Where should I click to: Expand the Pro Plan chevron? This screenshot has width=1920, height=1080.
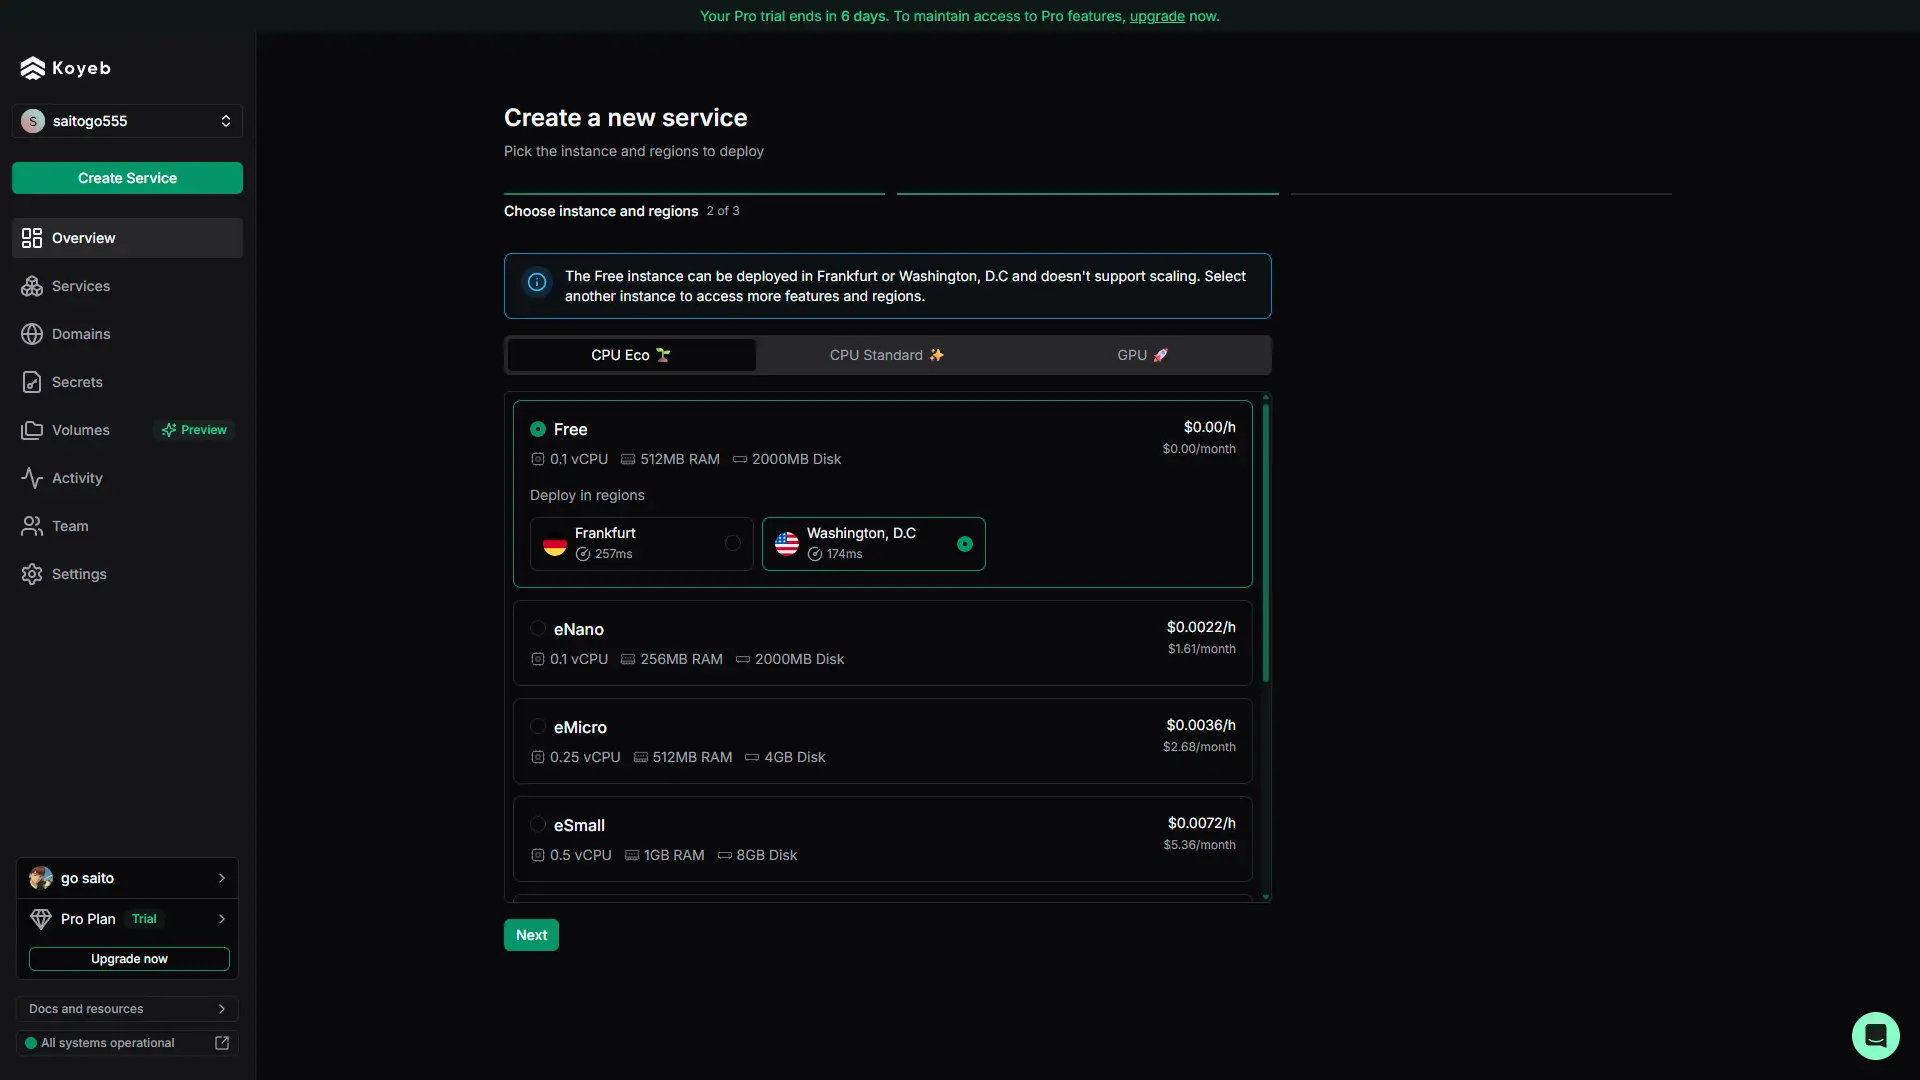[222, 919]
